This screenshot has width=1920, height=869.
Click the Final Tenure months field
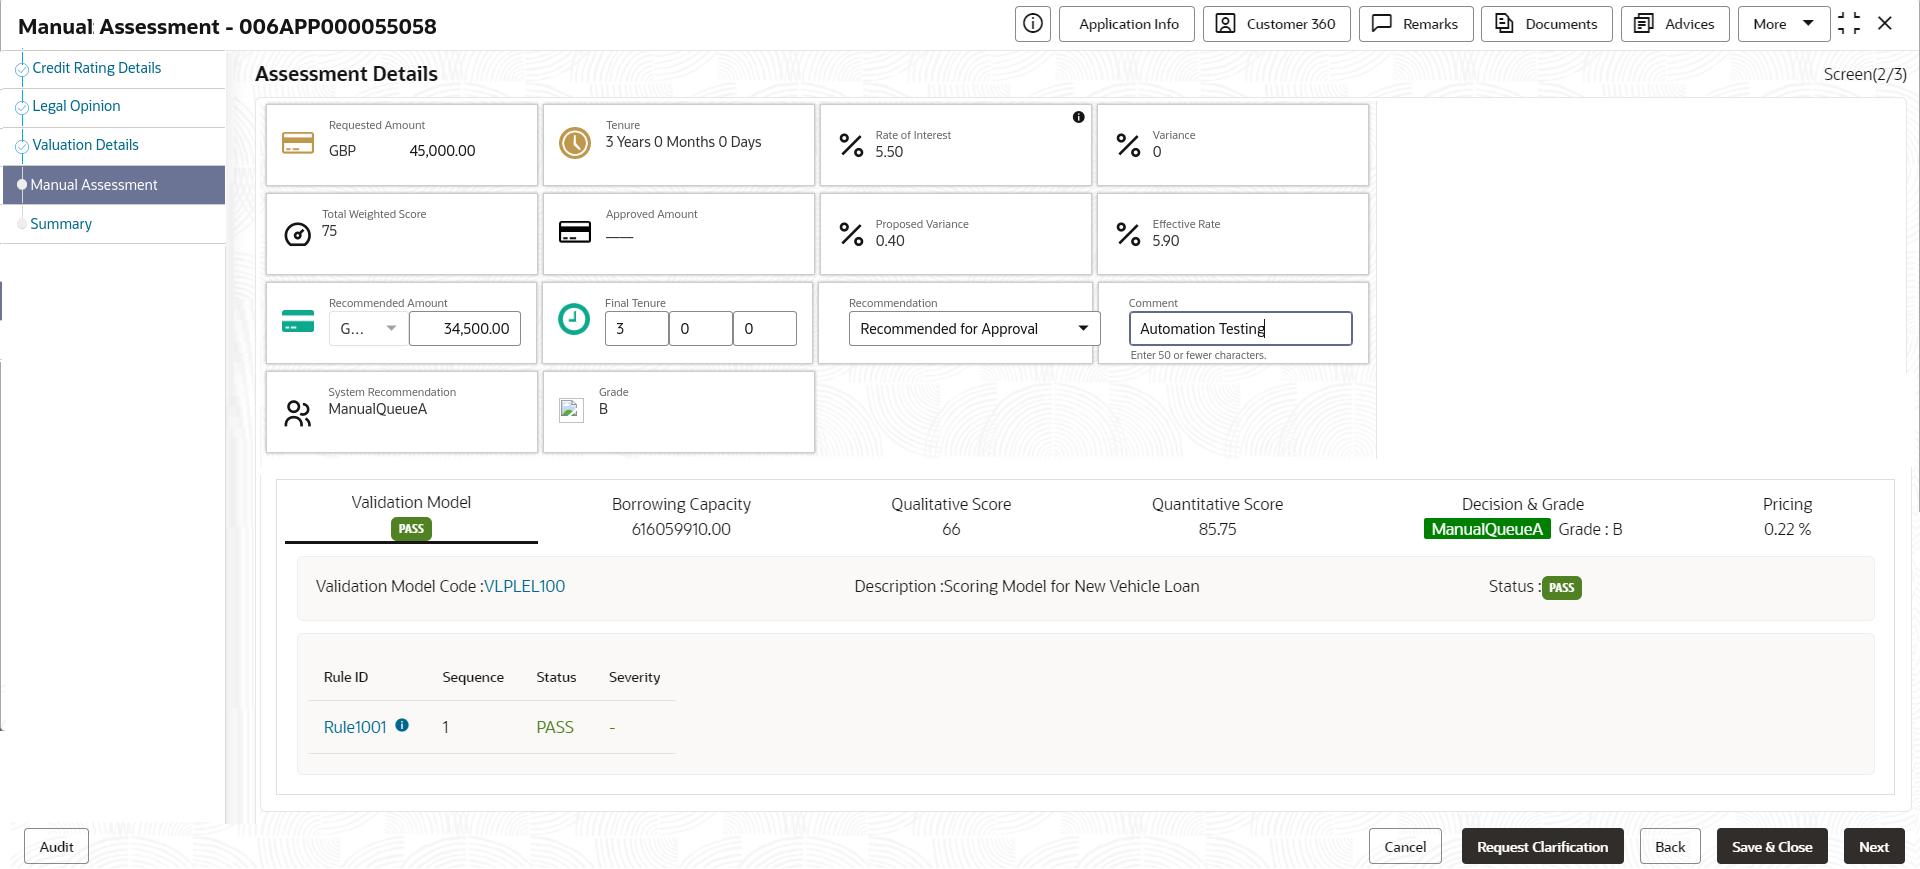tap(700, 328)
